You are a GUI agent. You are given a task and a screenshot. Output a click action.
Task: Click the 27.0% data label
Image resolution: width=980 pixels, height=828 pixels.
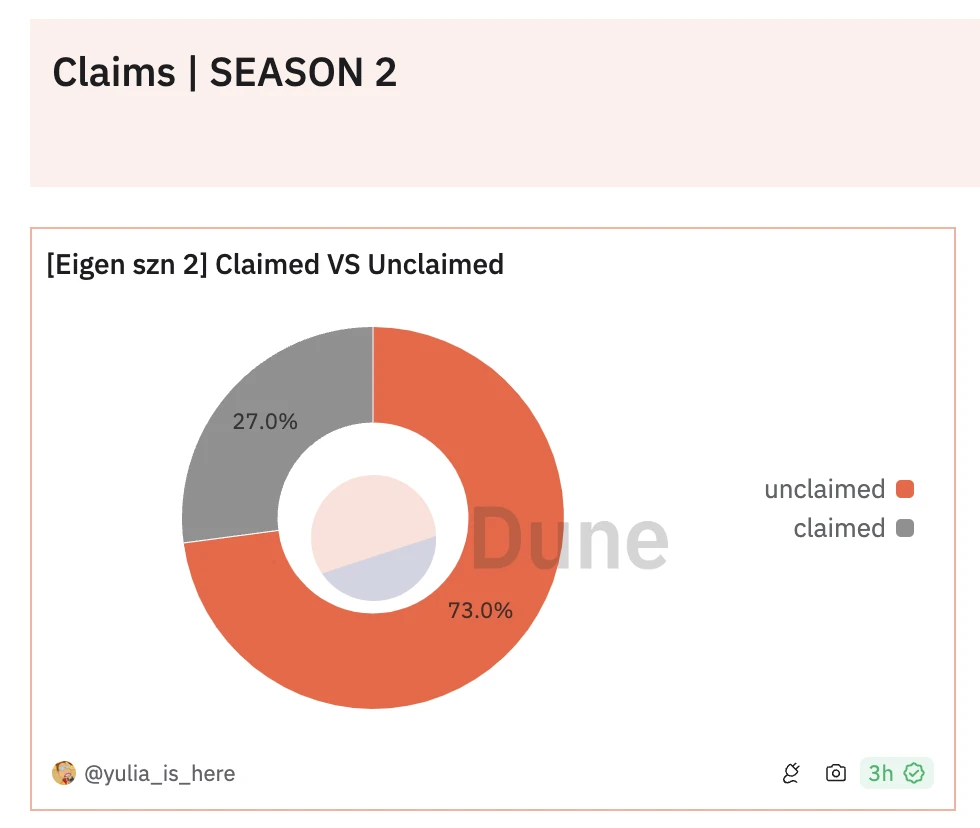coord(265,422)
